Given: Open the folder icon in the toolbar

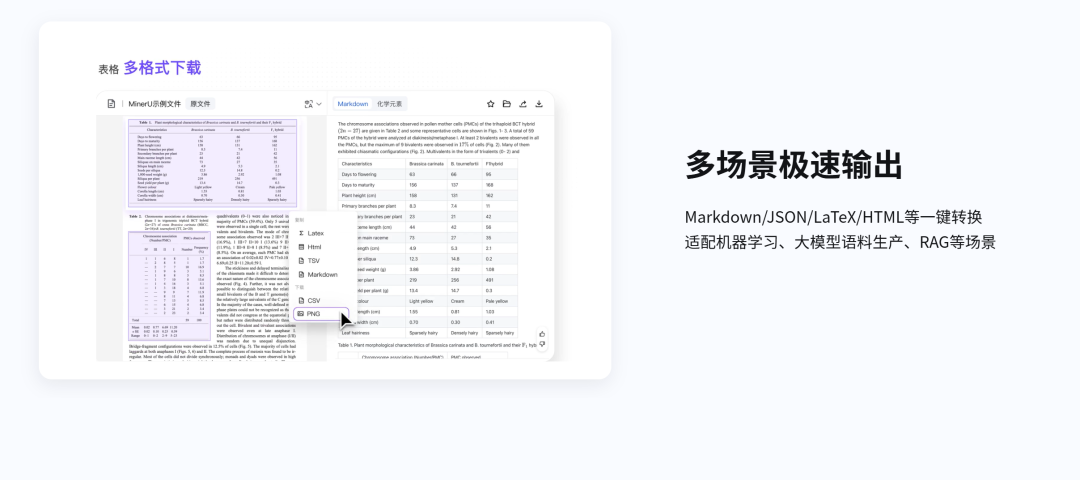Looking at the screenshot, I should click(507, 104).
